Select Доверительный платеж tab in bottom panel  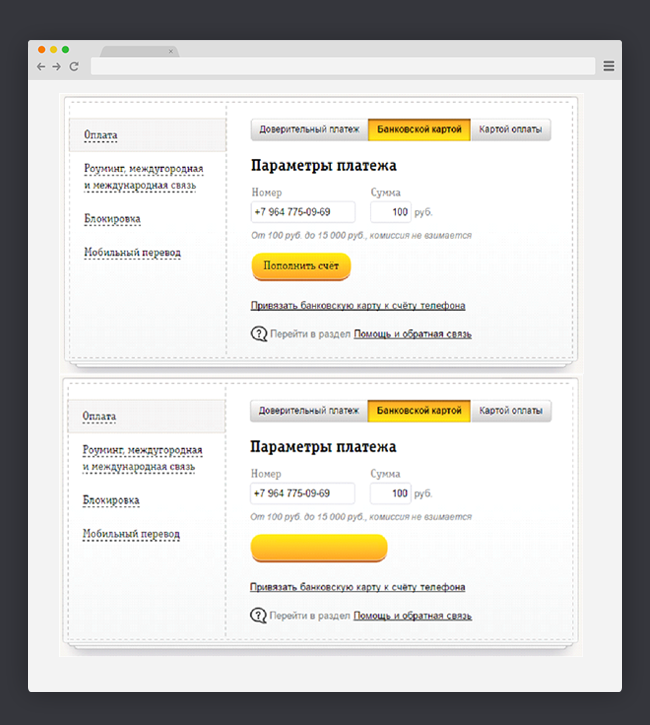[309, 411]
